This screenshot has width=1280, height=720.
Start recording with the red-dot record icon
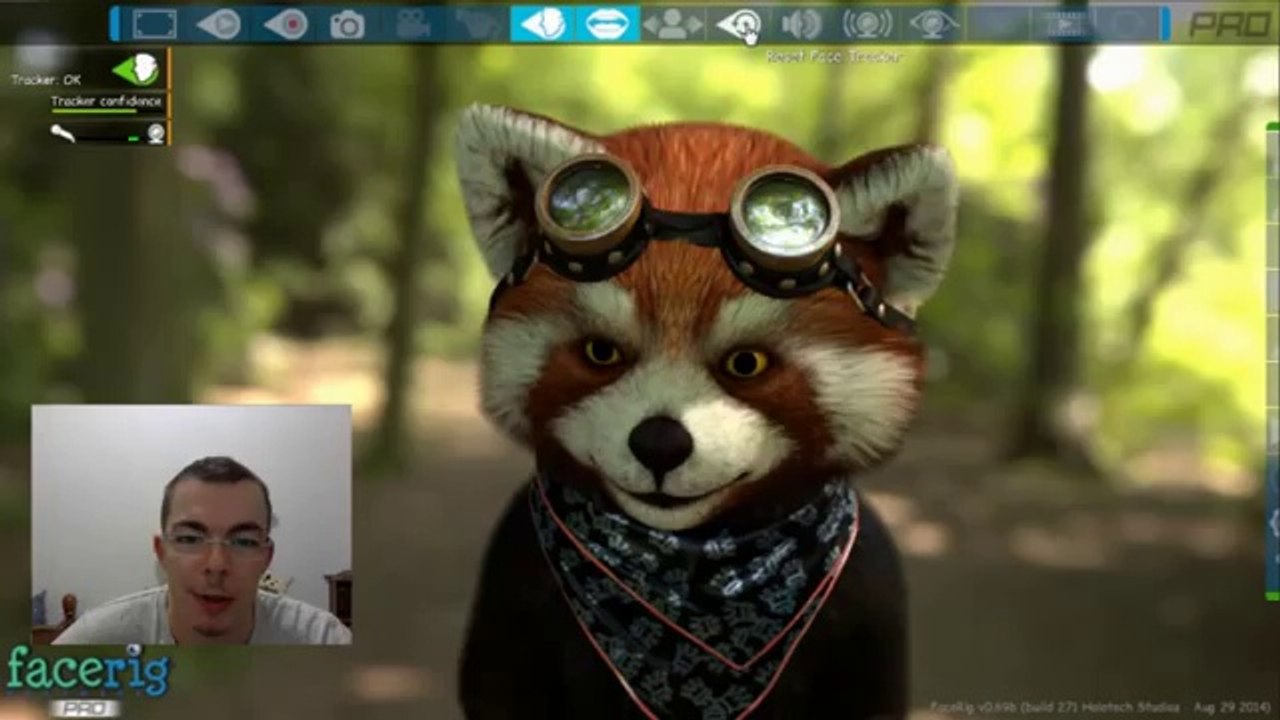(x=286, y=24)
